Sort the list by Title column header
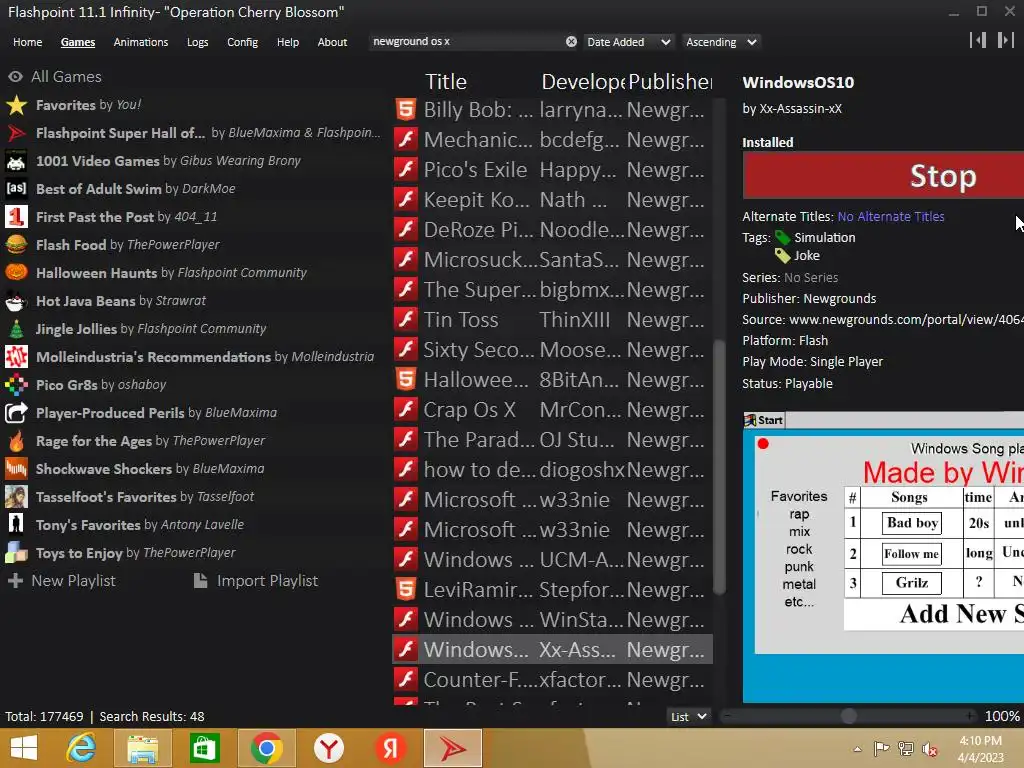The height and width of the screenshot is (768, 1024). coord(446,82)
